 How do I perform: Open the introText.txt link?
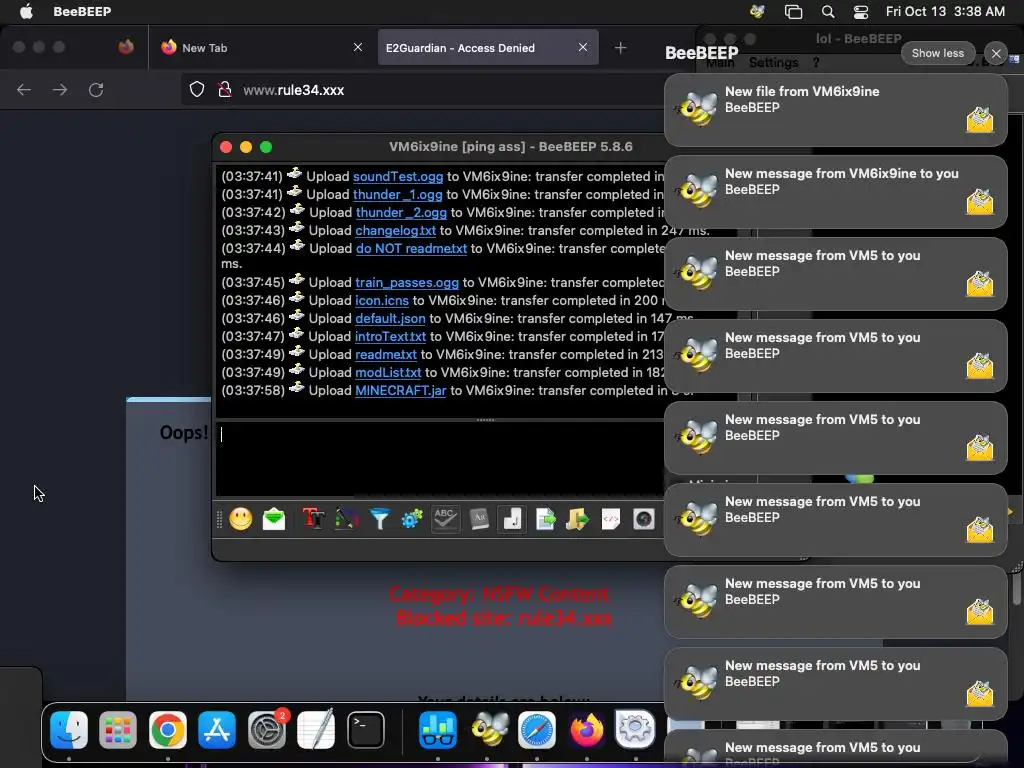coord(390,336)
